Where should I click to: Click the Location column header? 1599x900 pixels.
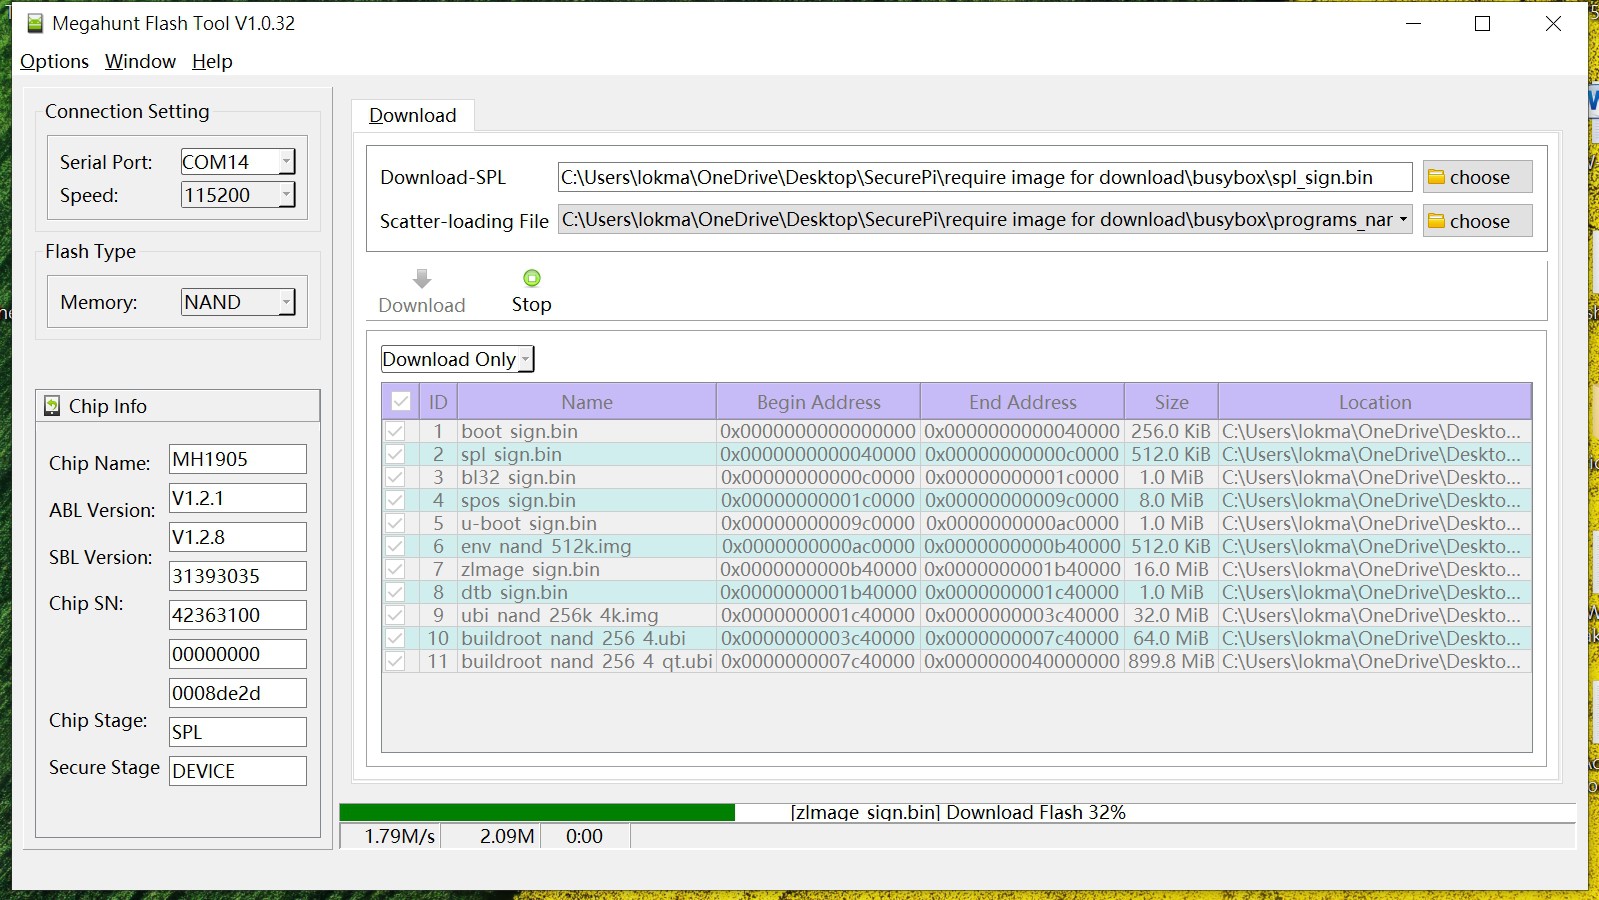[1374, 402]
